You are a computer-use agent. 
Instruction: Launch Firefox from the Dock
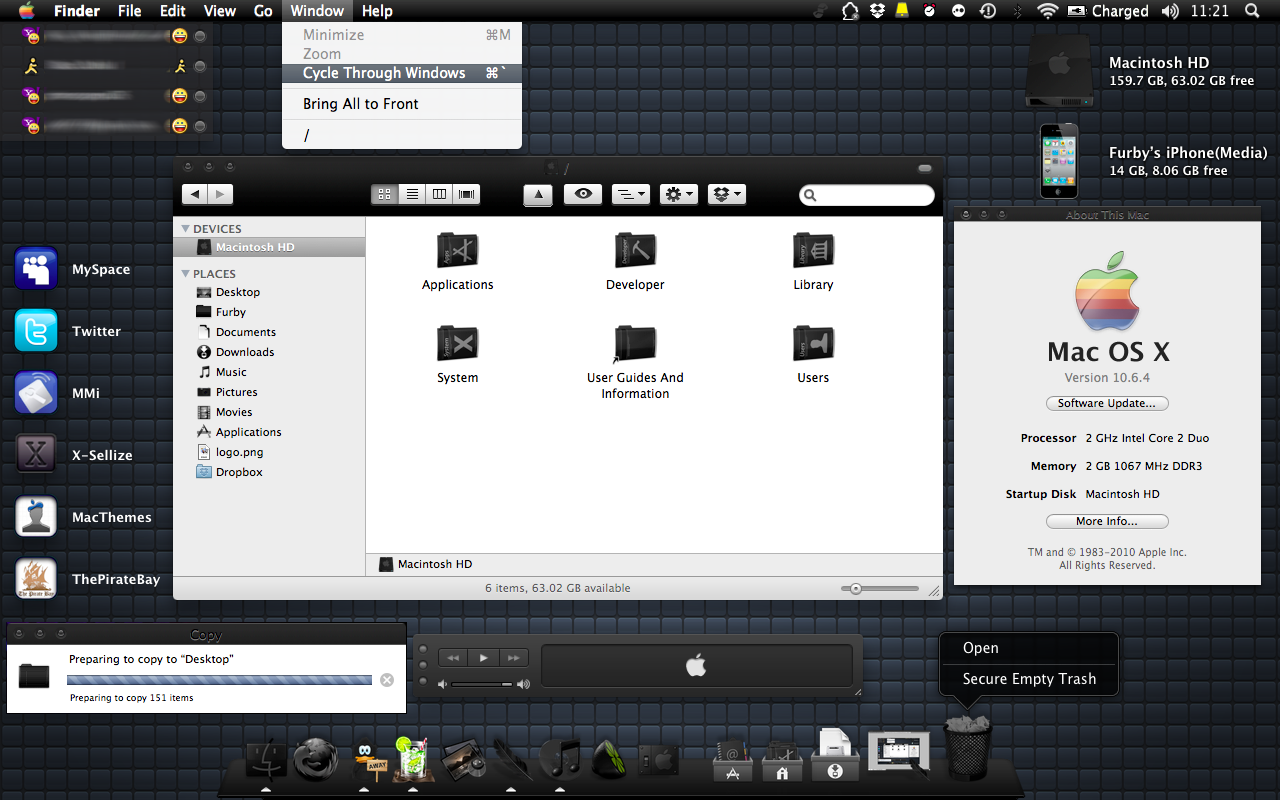click(315, 760)
